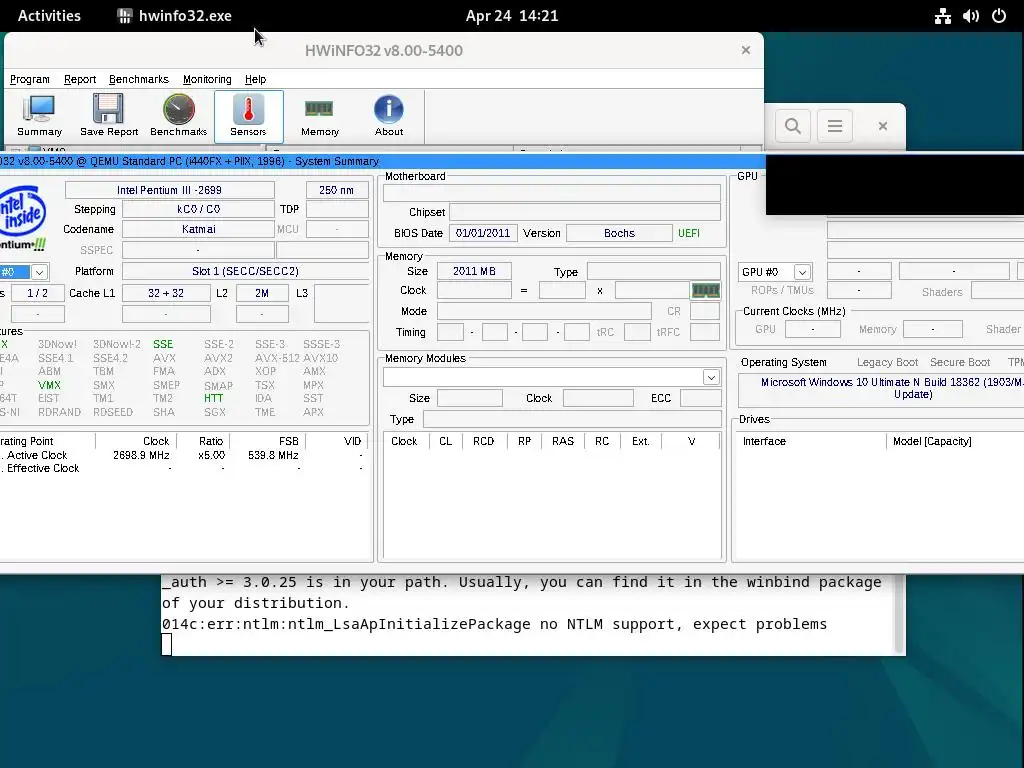Open the Help menu
The image size is (1024, 768).
(255, 79)
